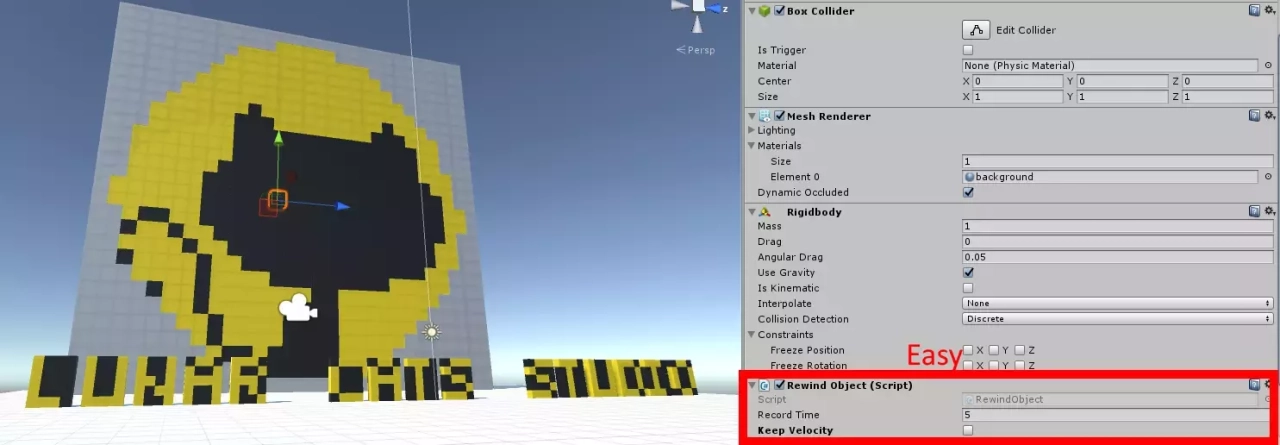Viewport: 1280px width, 445px height.
Task: Open Rewind Object gear settings menu
Action: click(1269, 385)
